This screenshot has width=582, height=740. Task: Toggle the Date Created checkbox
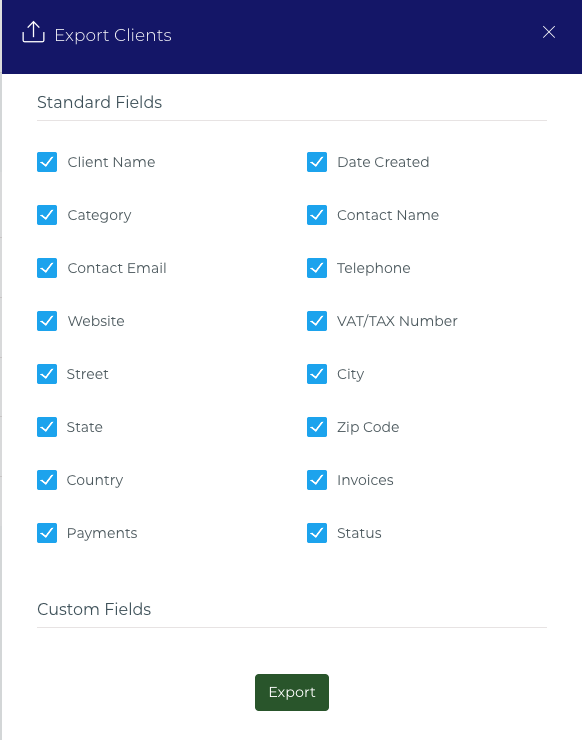click(317, 162)
